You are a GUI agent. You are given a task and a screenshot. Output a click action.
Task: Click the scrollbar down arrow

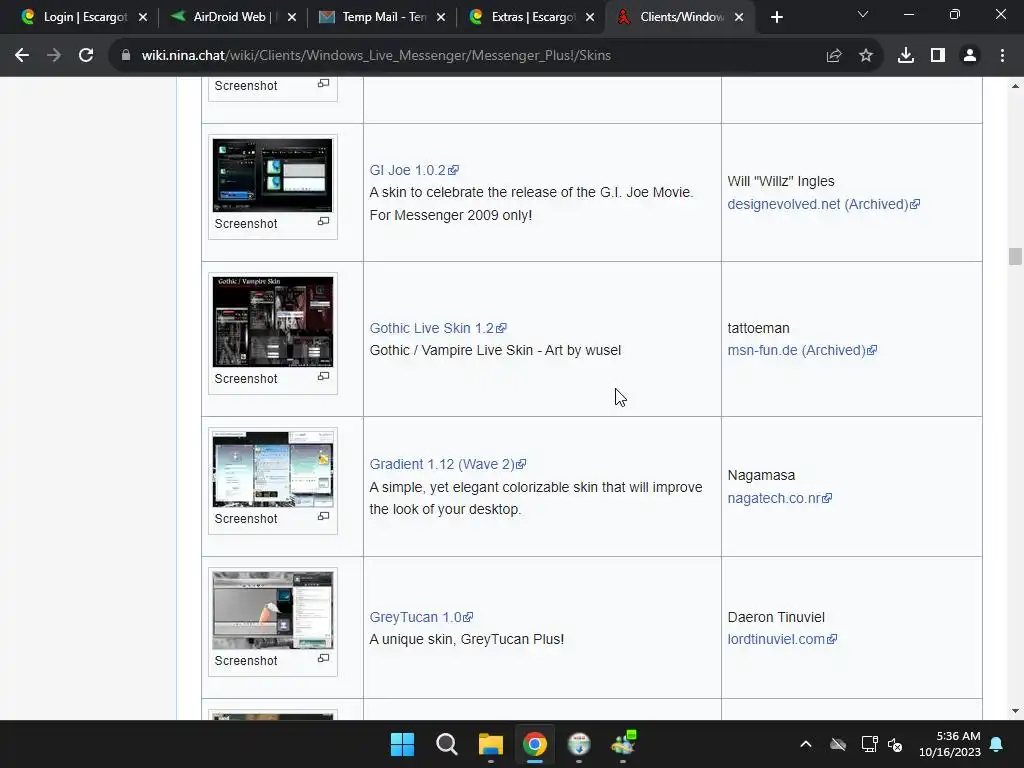point(1015,711)
